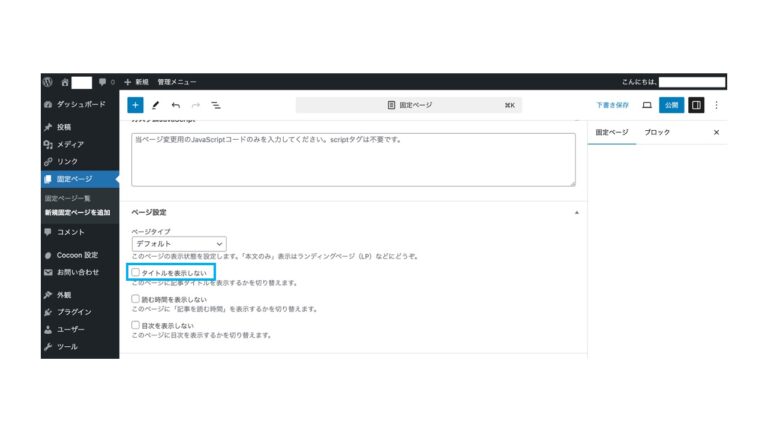Click the 下書き保存 save draft link
Screen dimensions: 768x432
612,105
